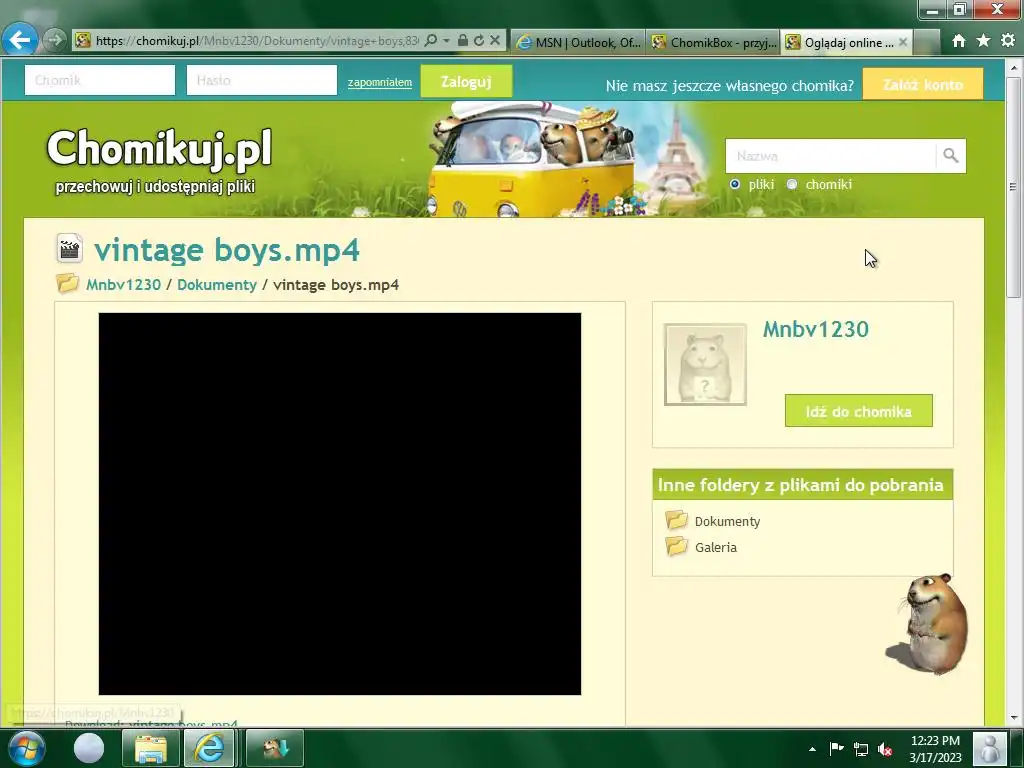Select the pliki radio button
1024x768 pixels.
pos(735,184)
